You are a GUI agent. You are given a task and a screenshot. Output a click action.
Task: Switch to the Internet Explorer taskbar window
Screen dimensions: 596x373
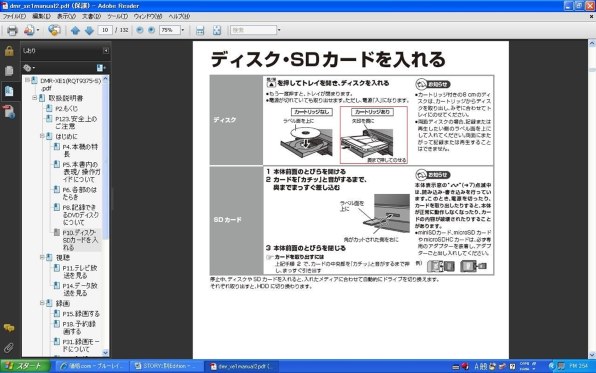click(x=91, y=366)
